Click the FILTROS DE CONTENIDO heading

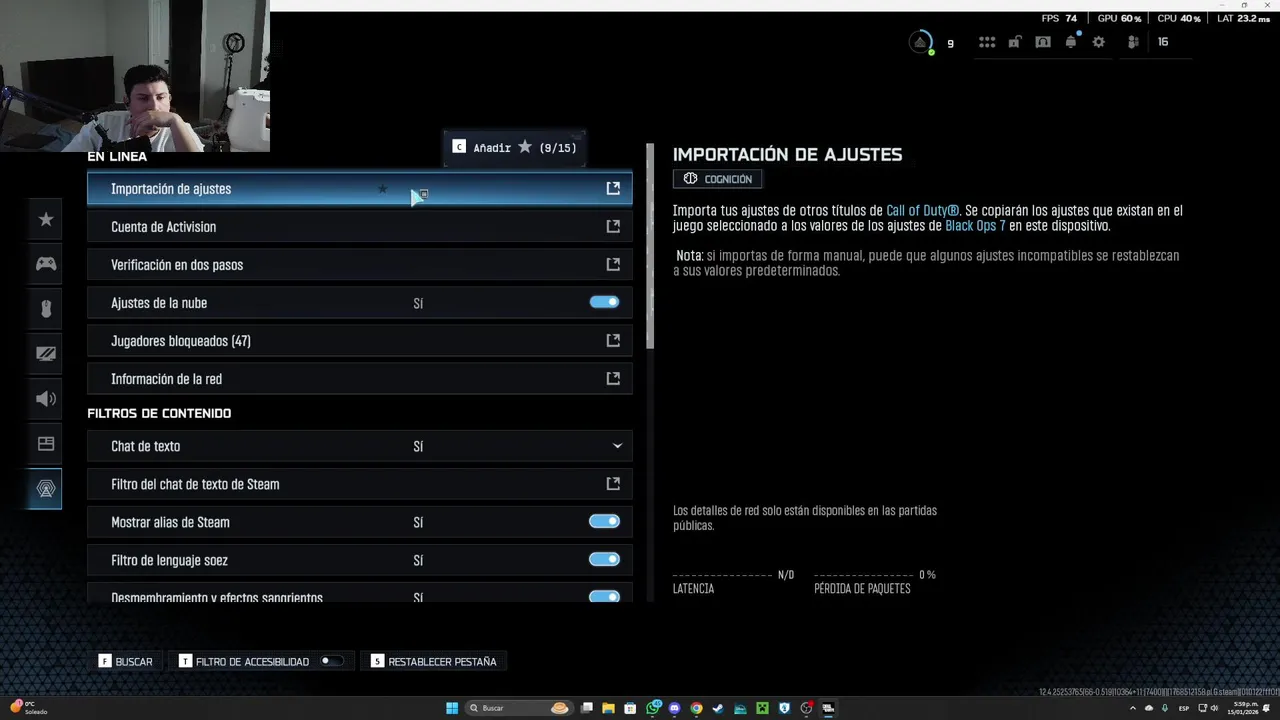(x=159, y=413)
